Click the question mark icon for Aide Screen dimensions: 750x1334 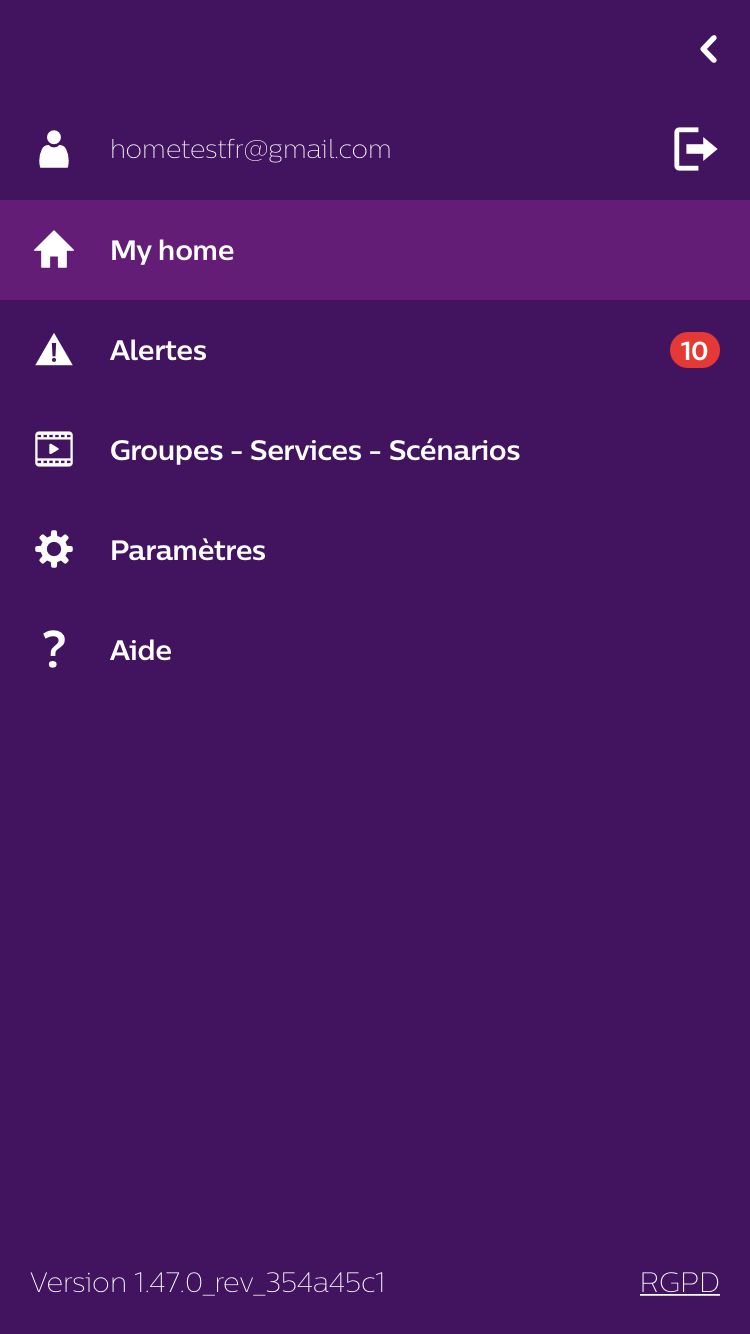[54, 650]
